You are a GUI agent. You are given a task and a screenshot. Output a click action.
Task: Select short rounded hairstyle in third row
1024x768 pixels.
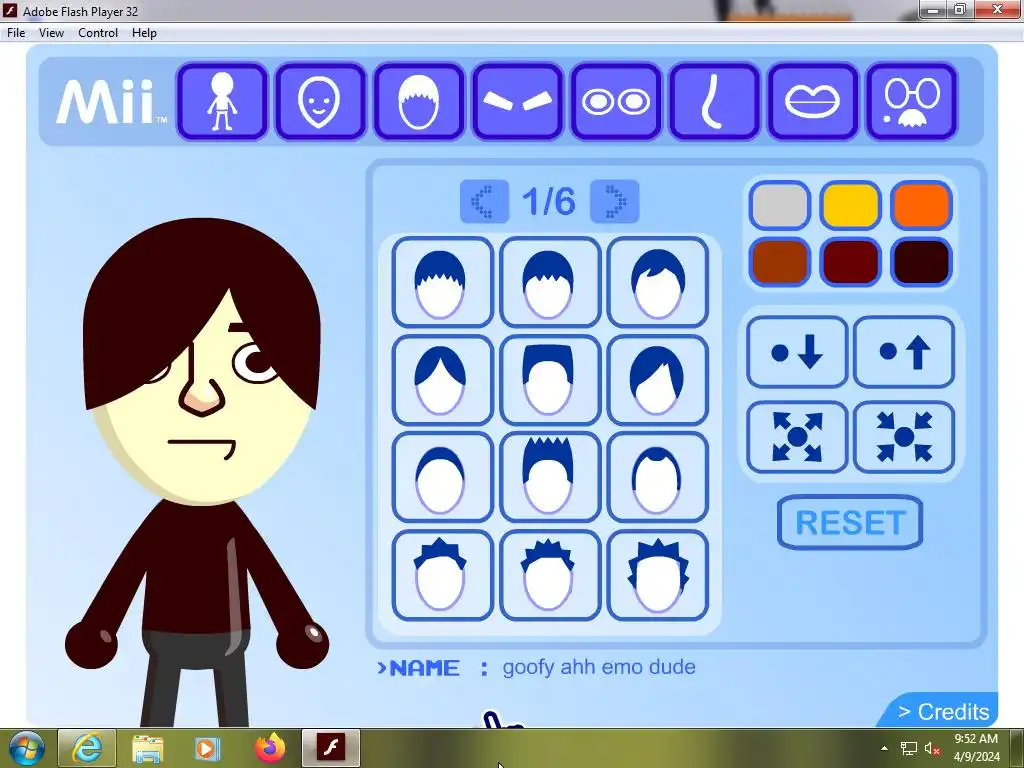pyautogui.click(x=442, y=477)
